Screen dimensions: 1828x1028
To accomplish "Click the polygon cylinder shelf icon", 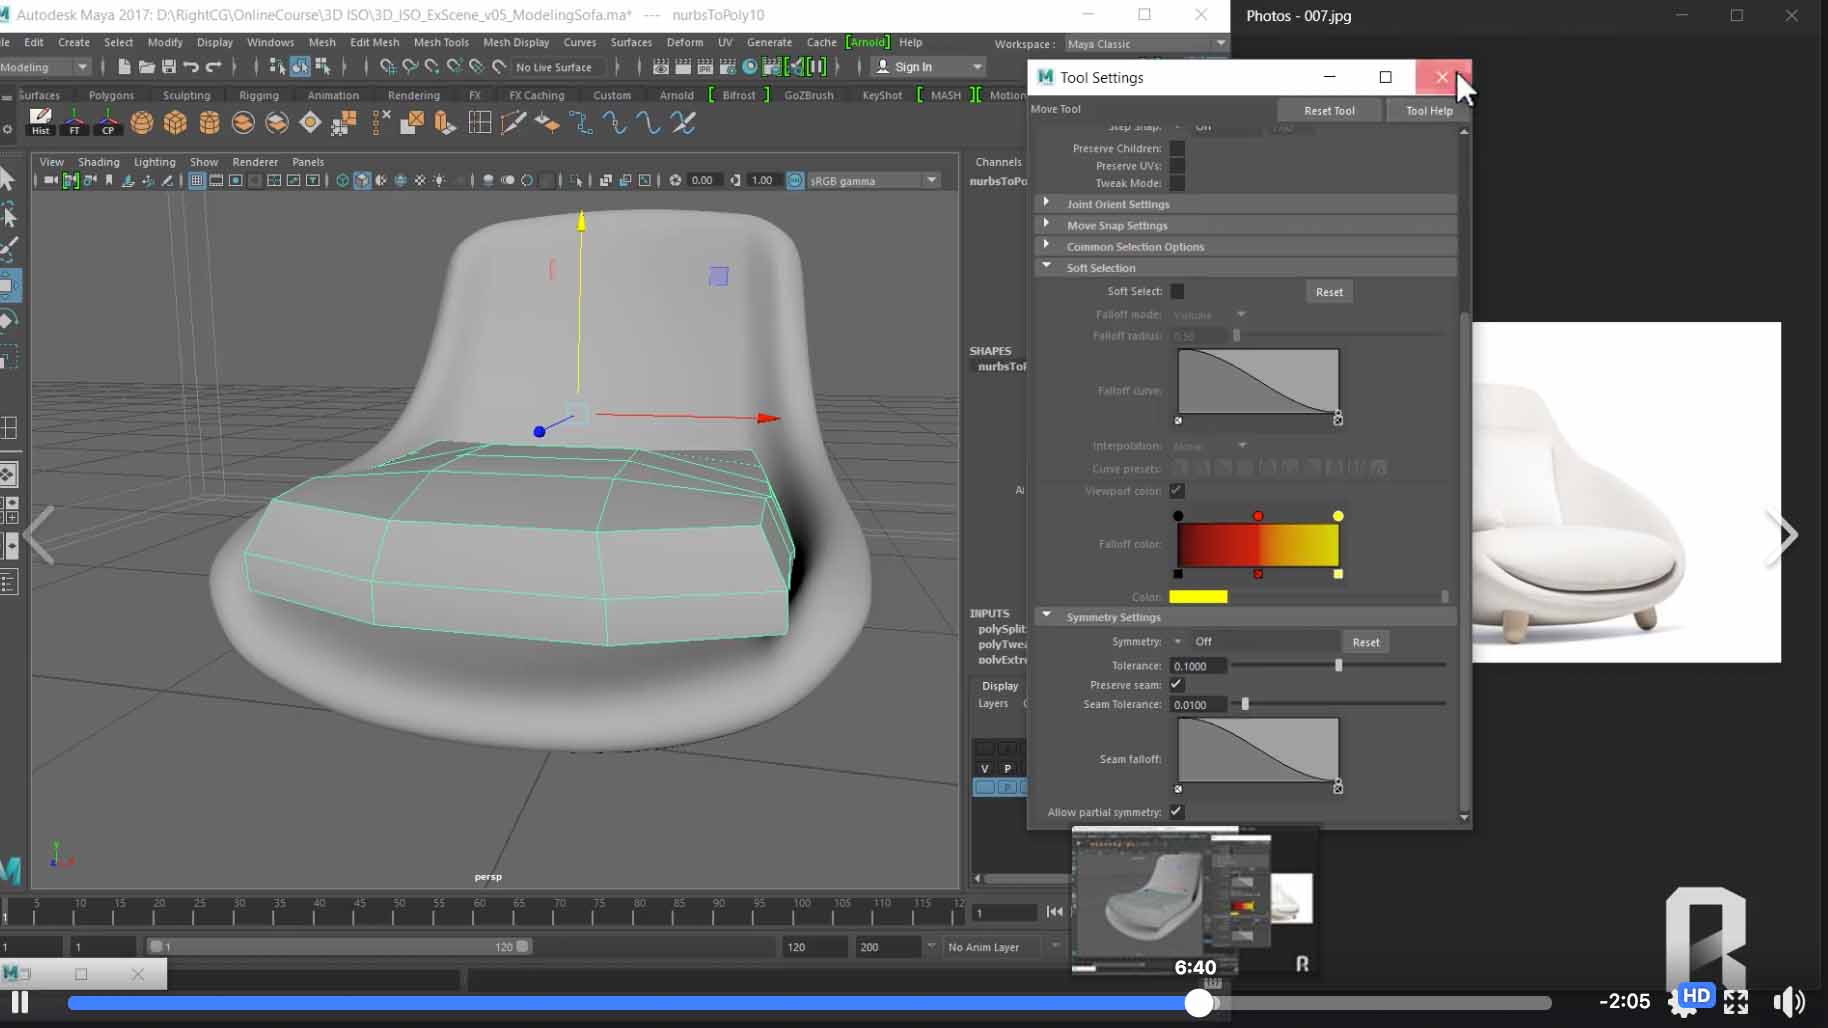I will [209, 123].
